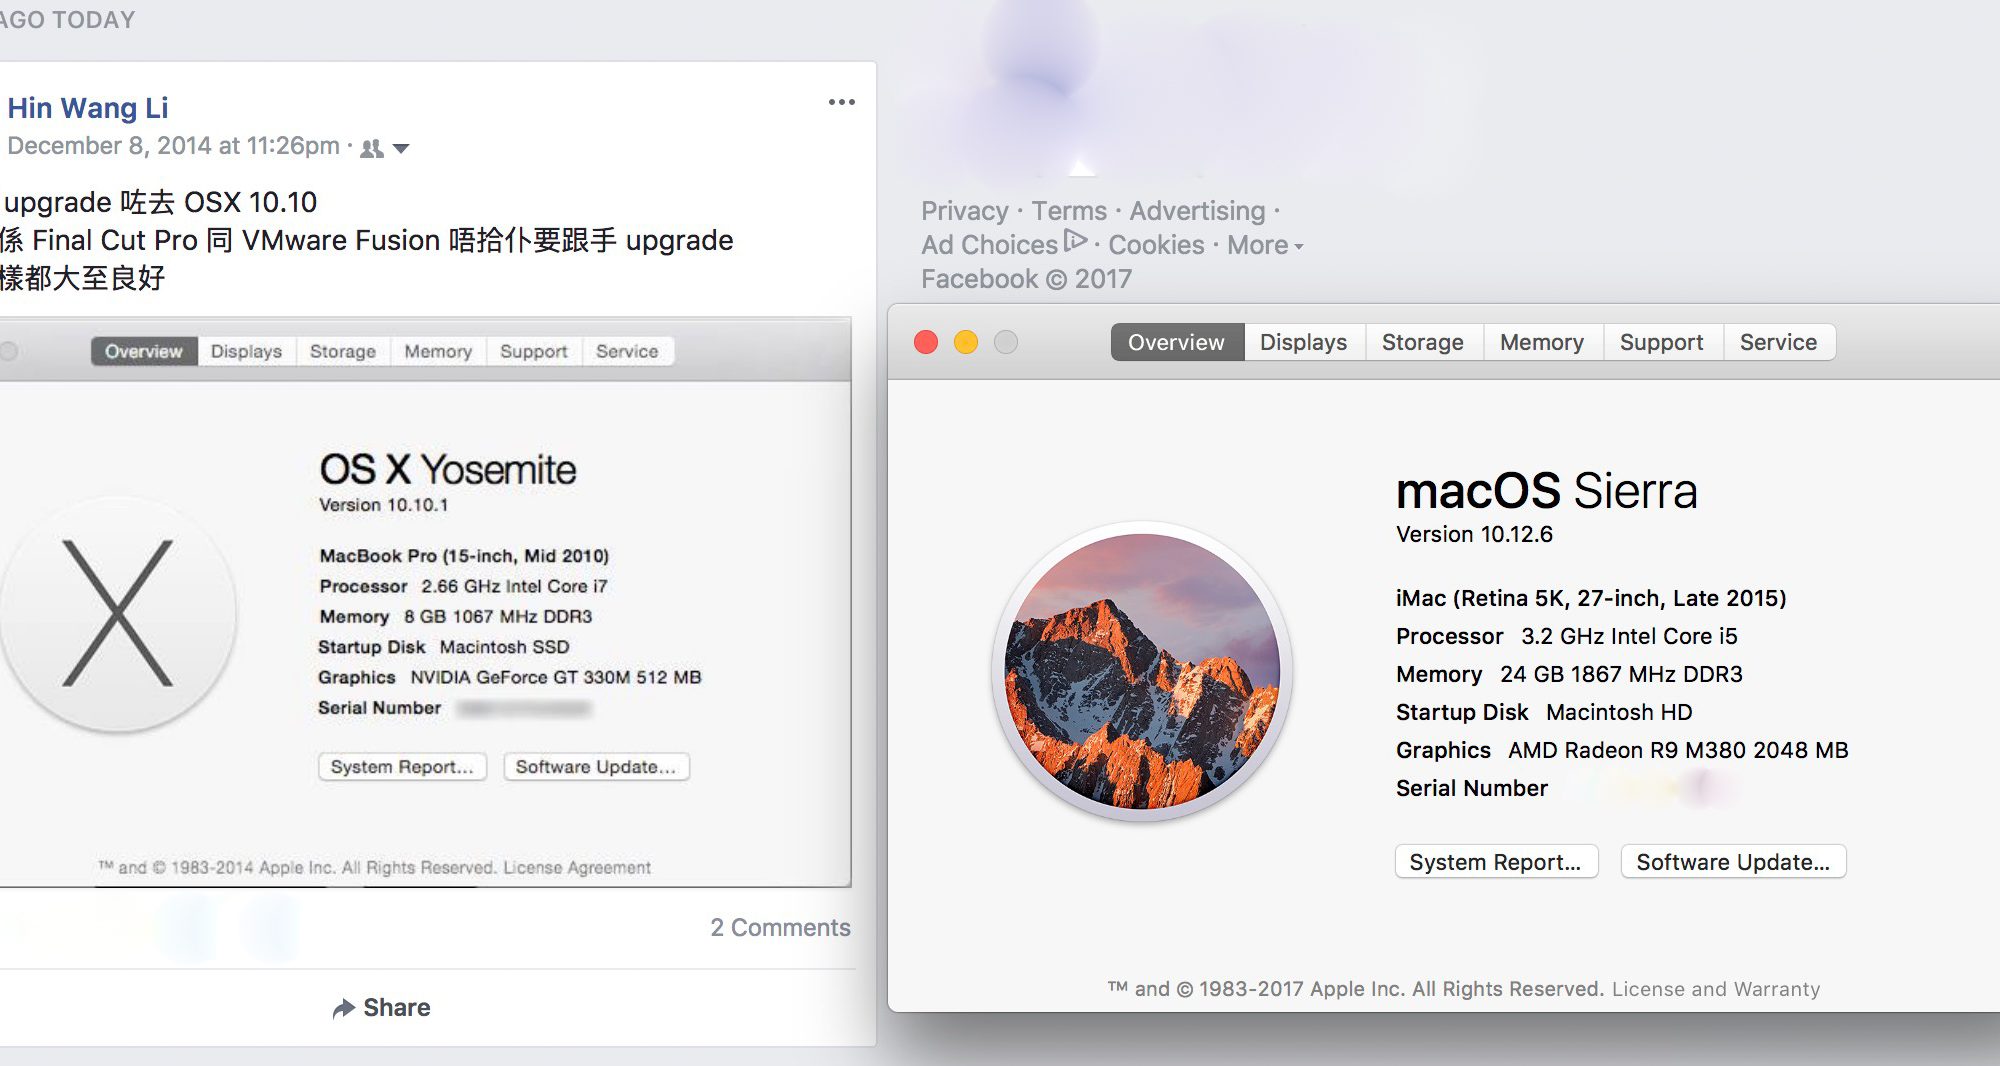Click Version 10.12.6 text

tap(1474, 534)
